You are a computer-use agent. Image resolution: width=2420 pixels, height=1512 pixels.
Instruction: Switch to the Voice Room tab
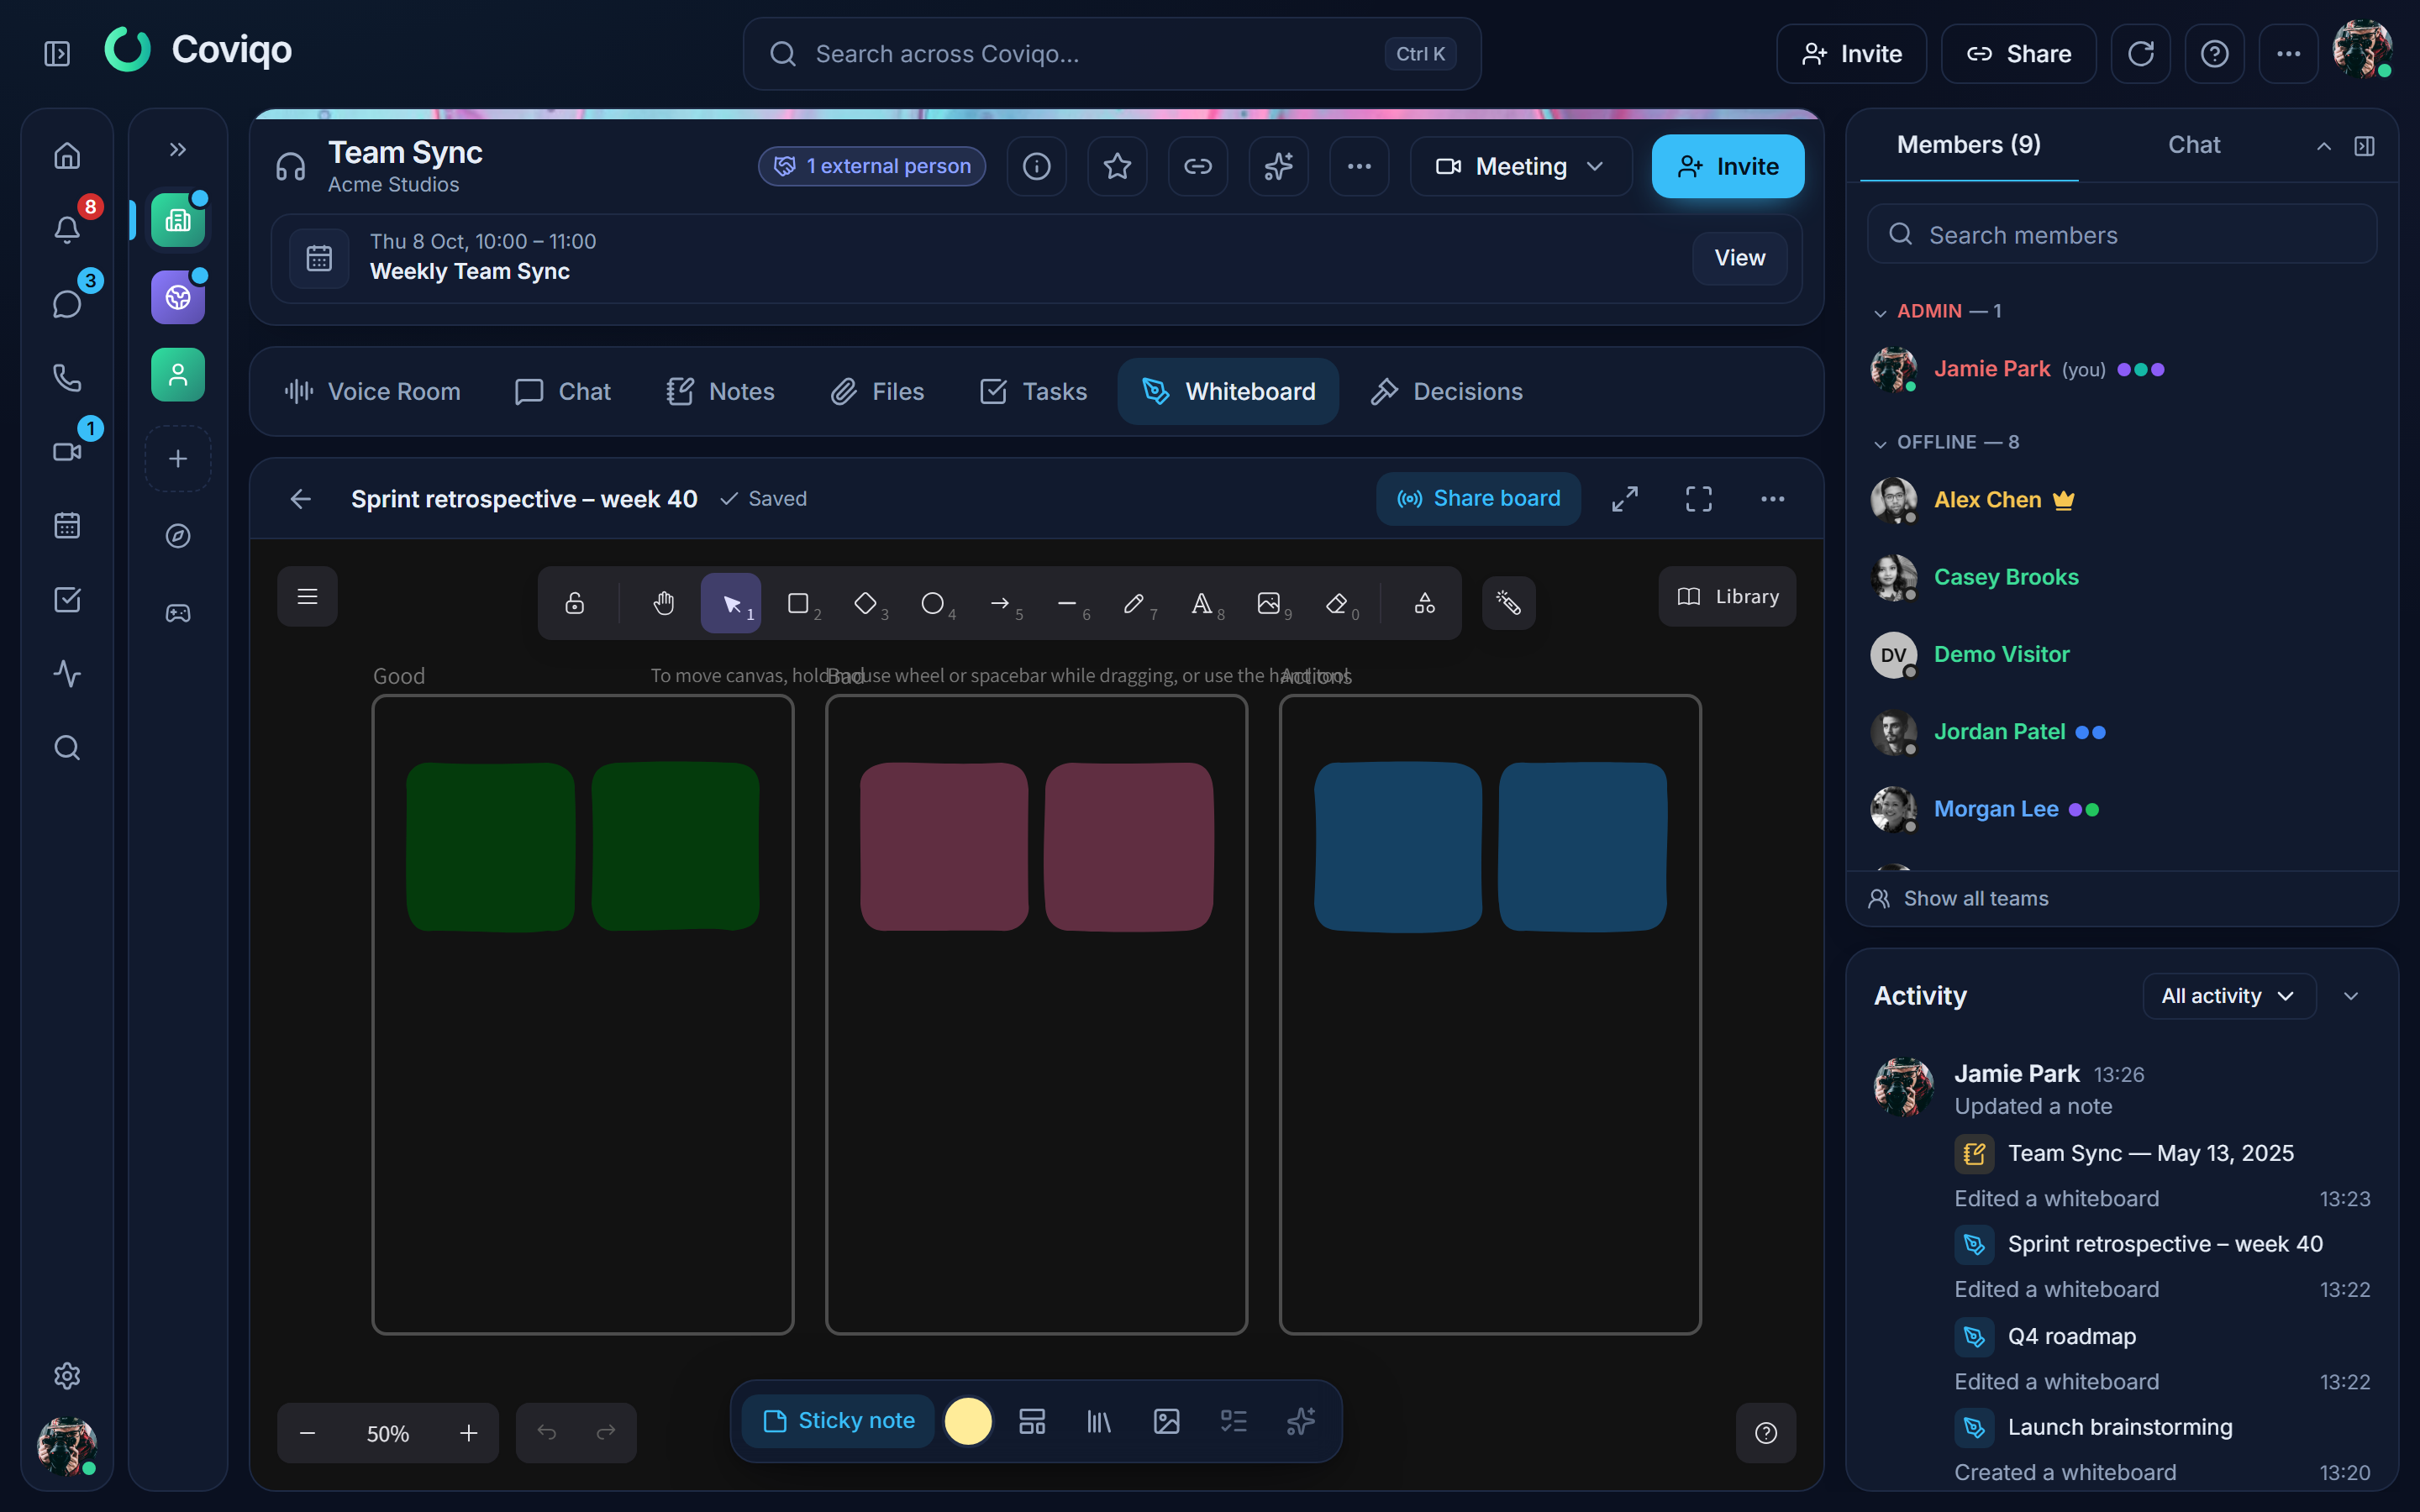tap(372, 392)
